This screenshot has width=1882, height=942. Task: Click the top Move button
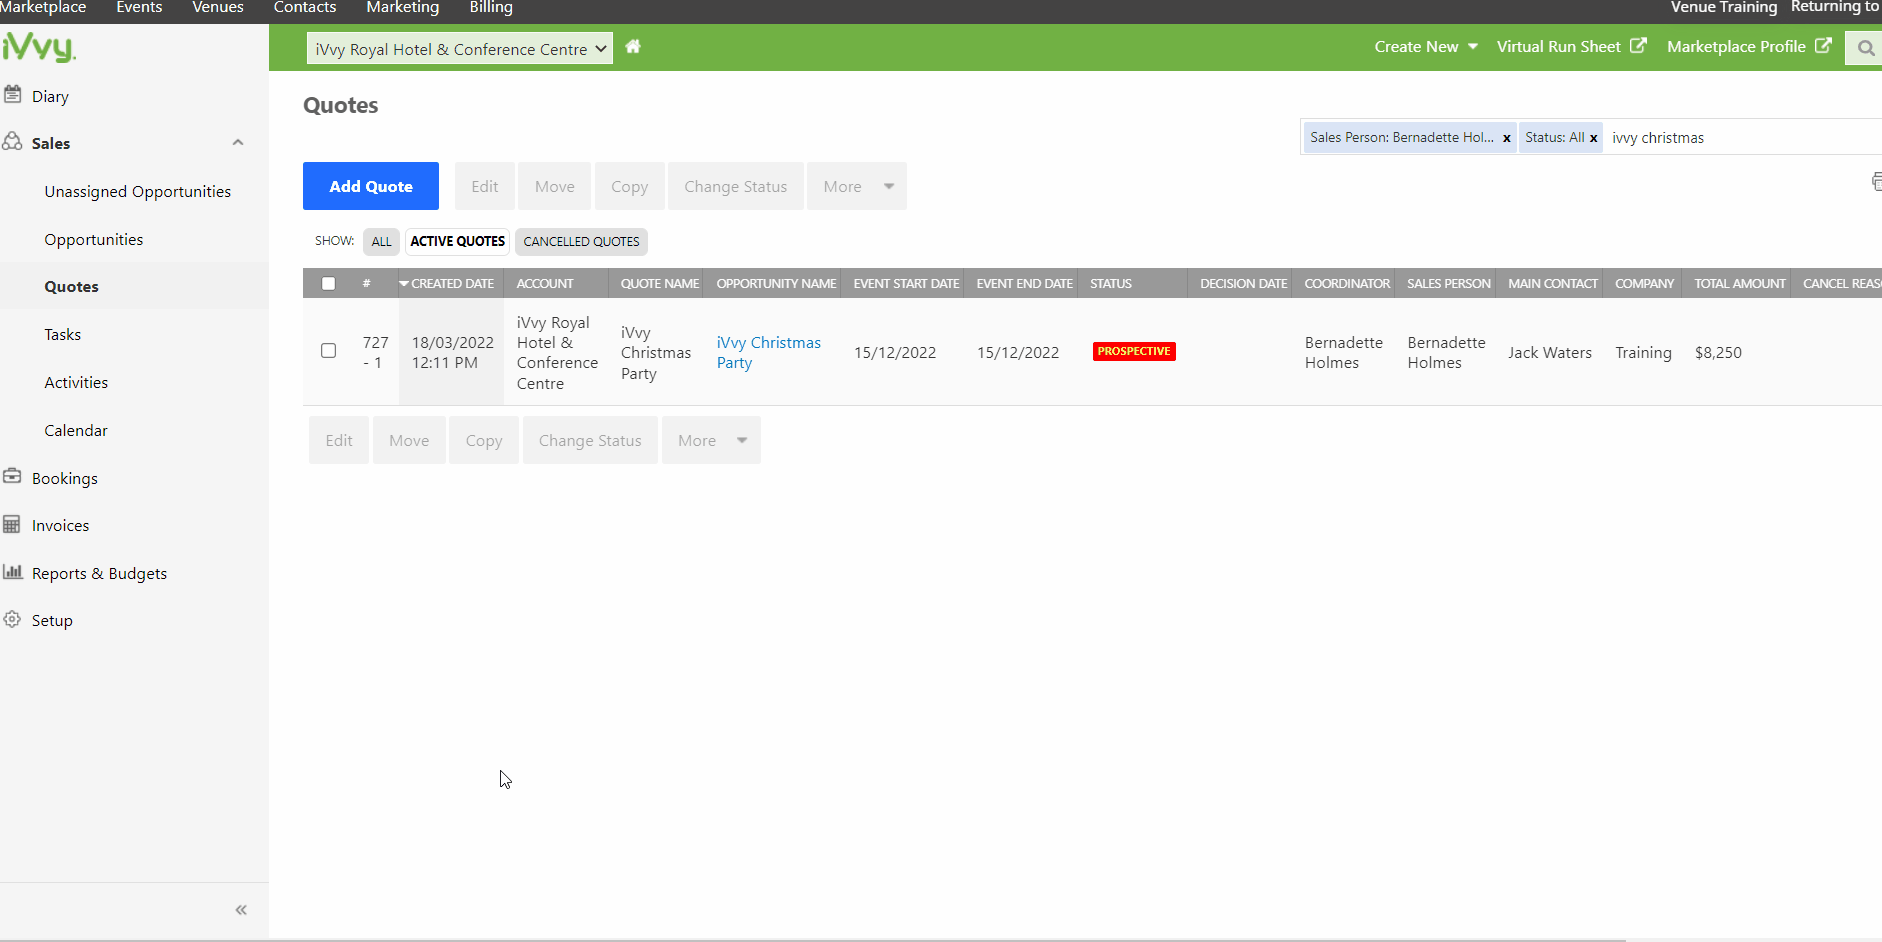[x=555, y=186]
